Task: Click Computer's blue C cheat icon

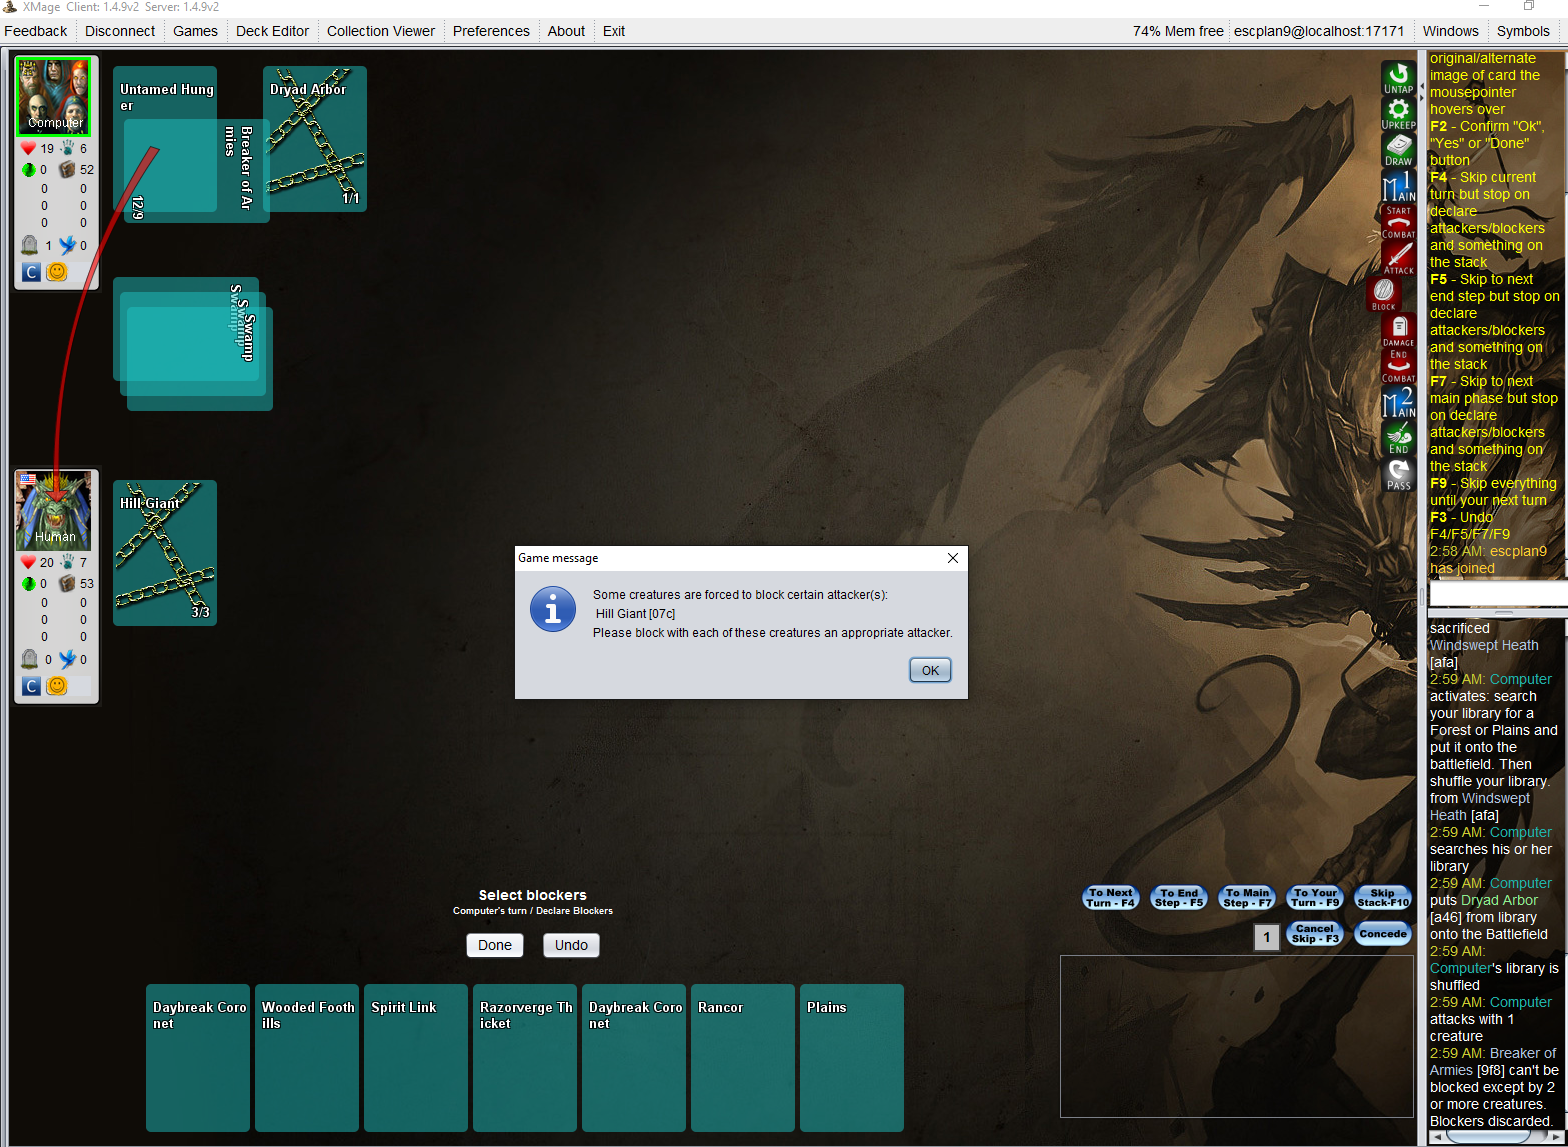Action: [31, 272]
